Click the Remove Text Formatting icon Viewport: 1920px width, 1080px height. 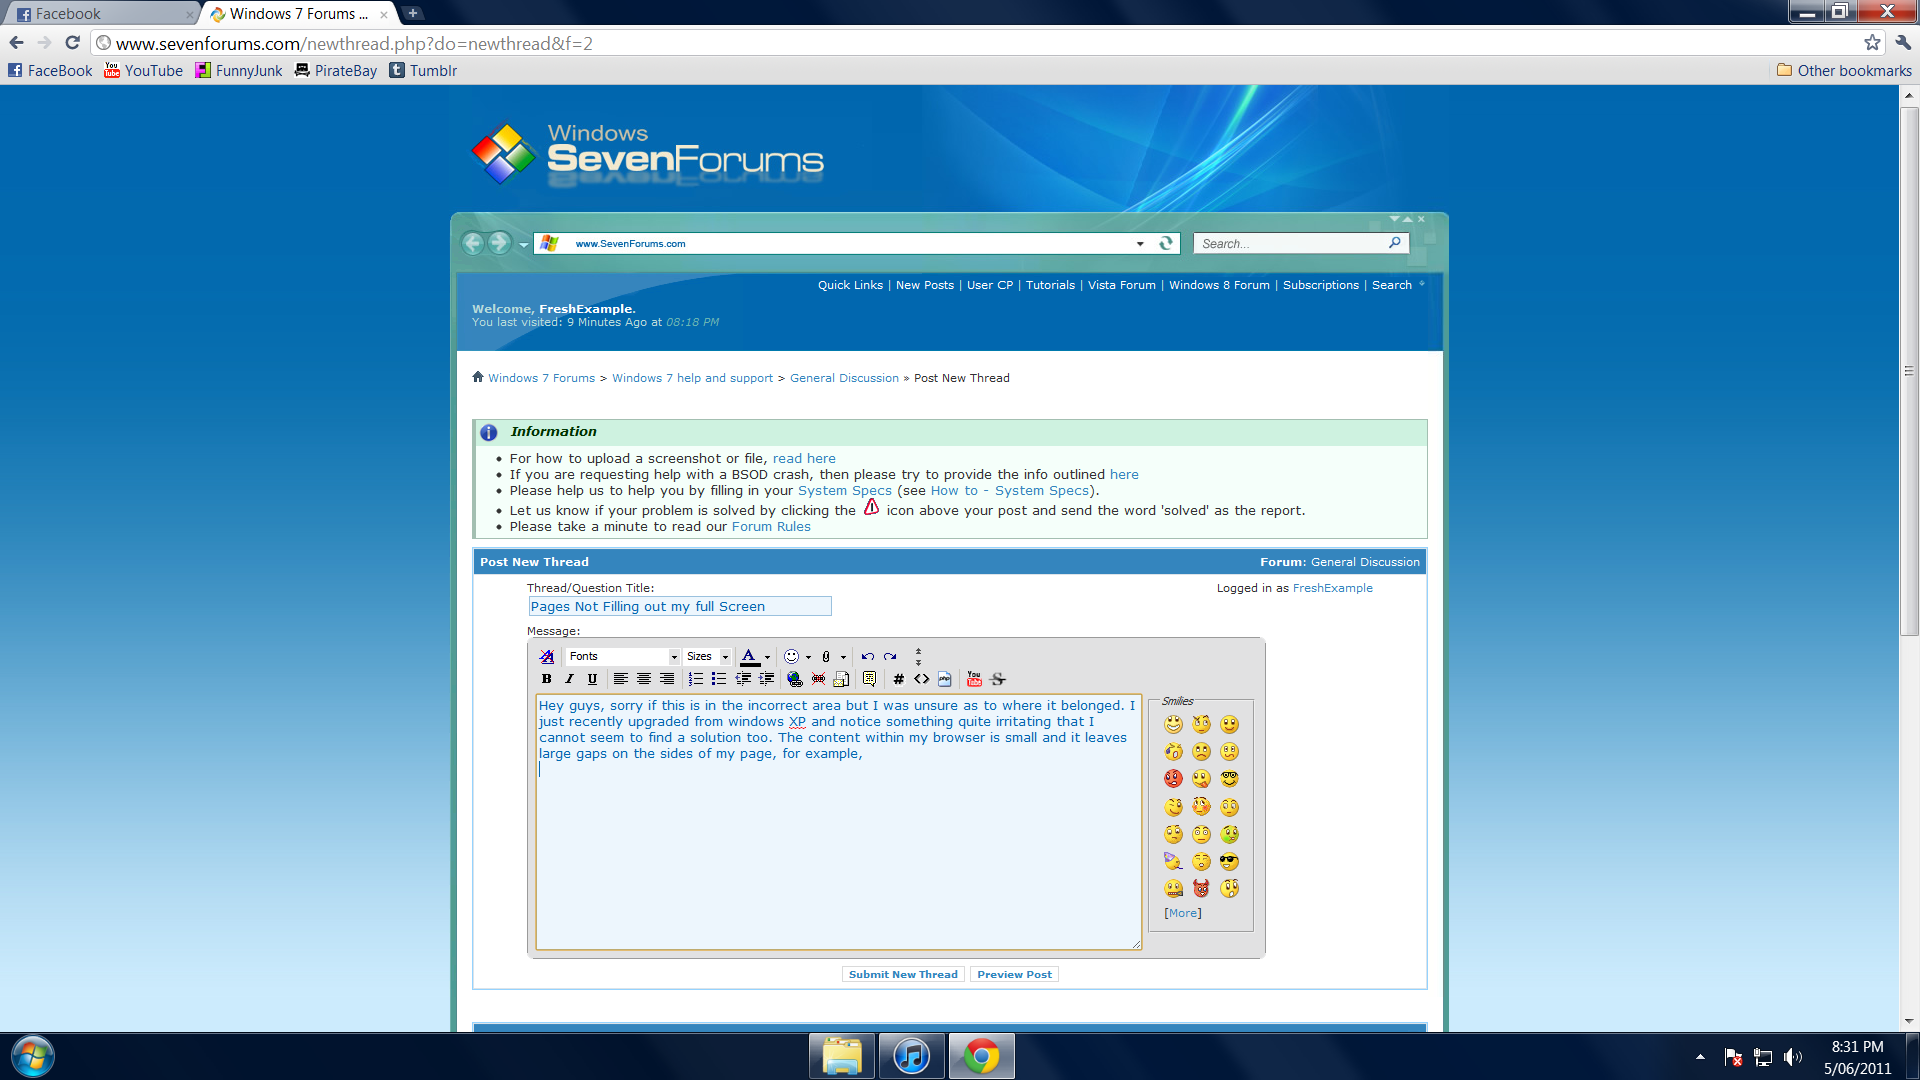tap(546, 657)
